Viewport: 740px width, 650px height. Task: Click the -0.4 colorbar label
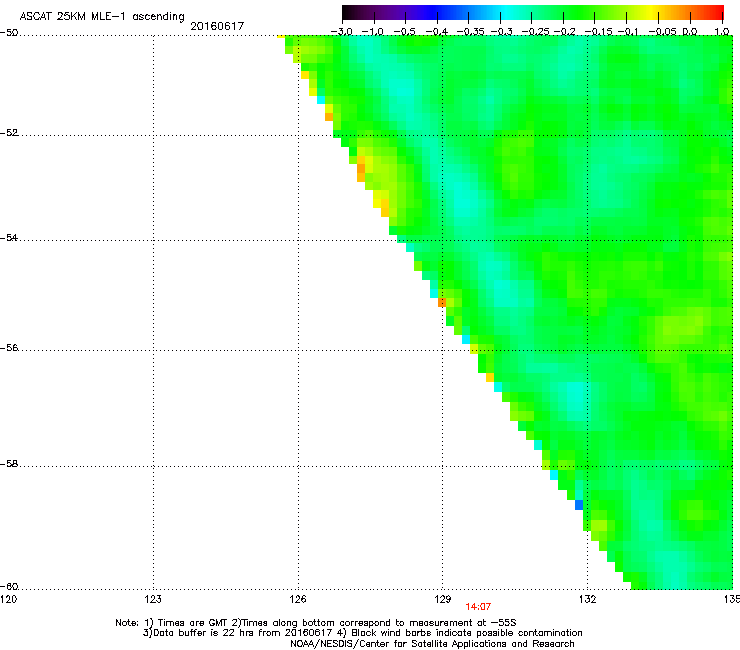(x=437, y=32)
